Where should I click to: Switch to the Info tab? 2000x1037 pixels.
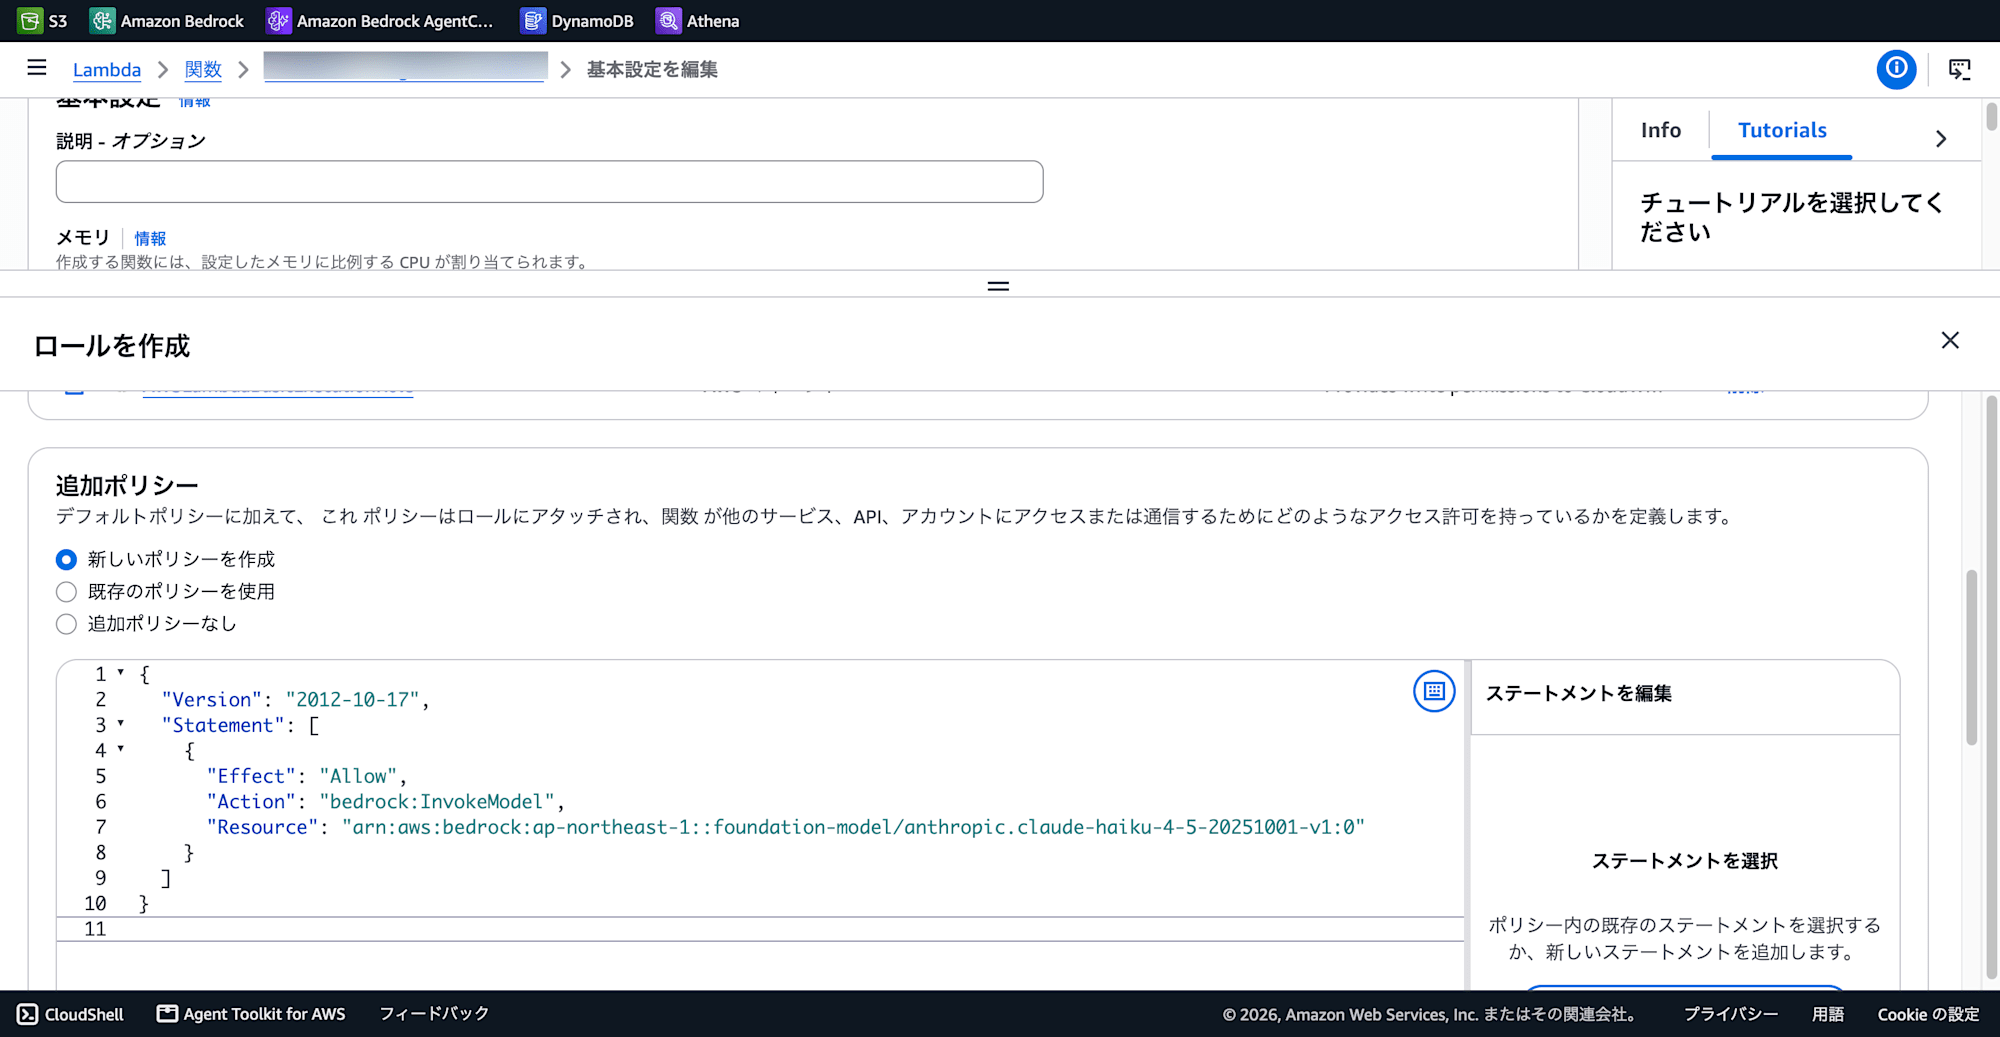[1661, 130]
